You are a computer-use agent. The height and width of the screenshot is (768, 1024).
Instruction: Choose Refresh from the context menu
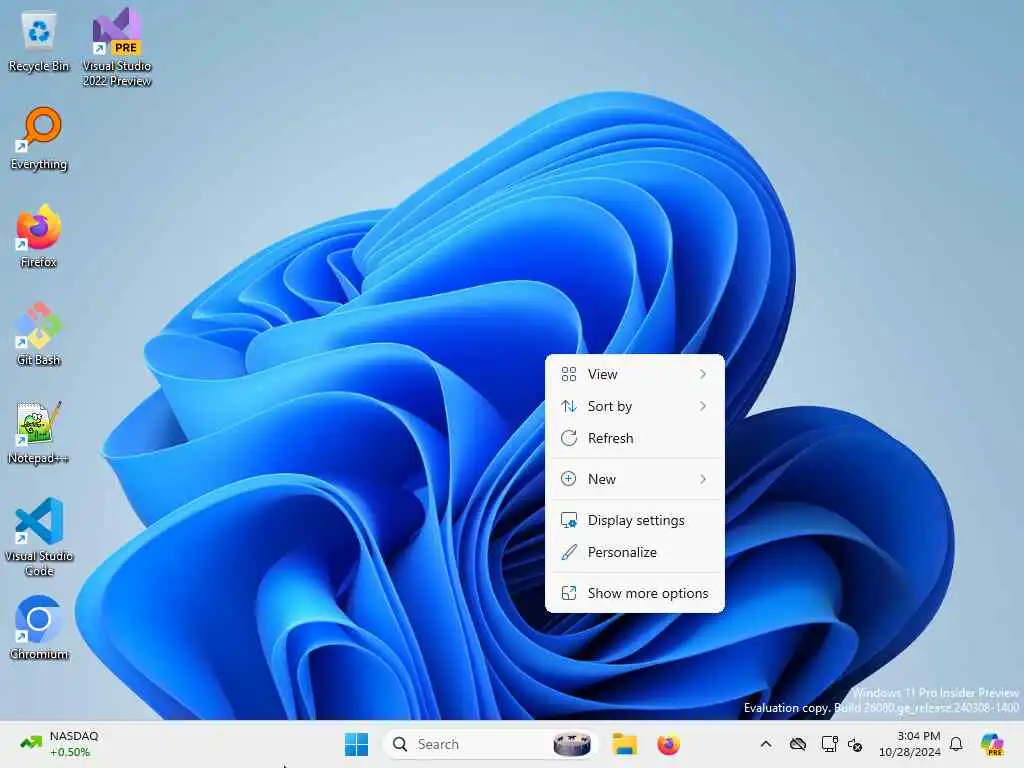point(635,438)
